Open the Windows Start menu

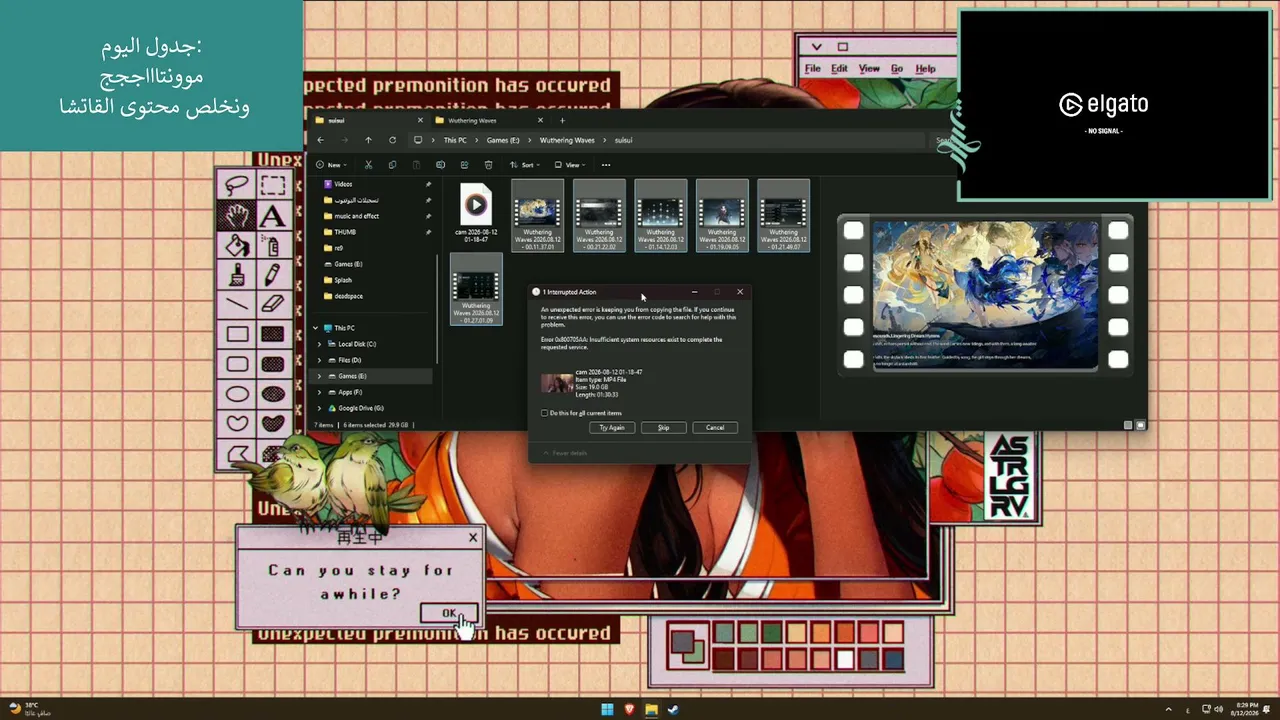[x=607, y=710]
